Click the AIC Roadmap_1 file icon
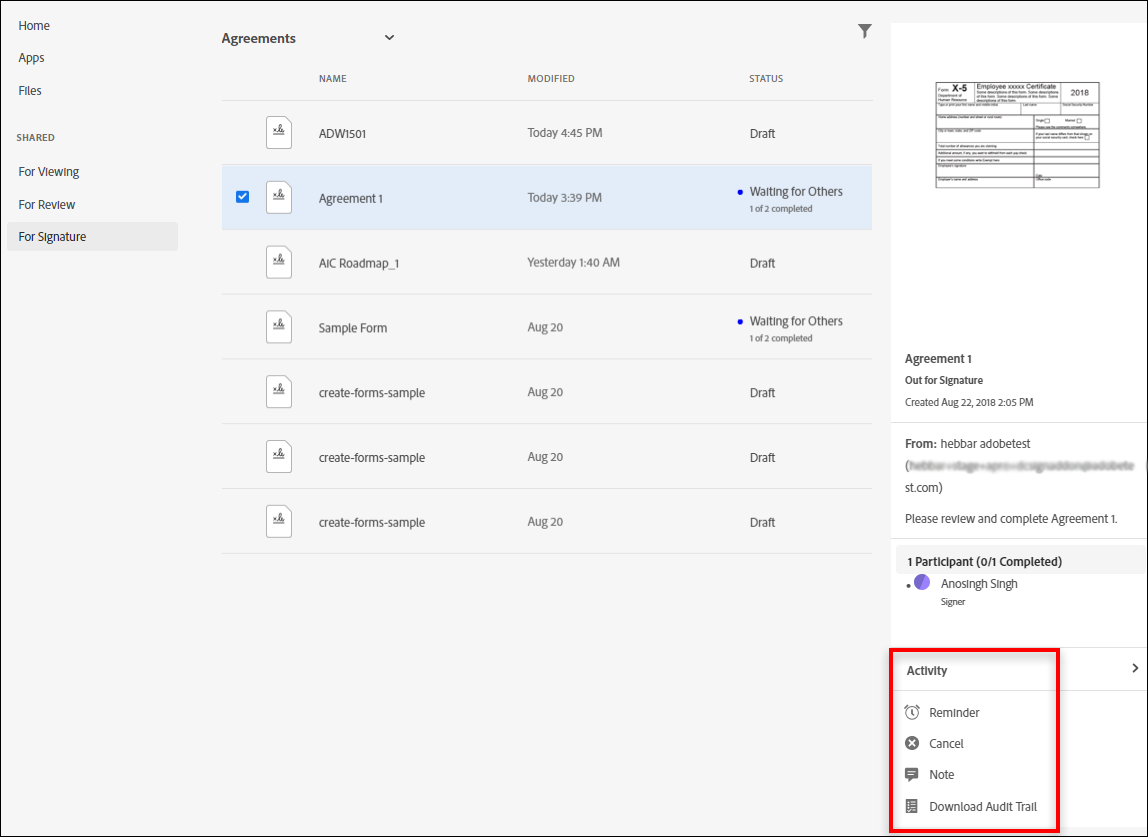The width and height of the screenshot is (1148, 837). [279, 262]
